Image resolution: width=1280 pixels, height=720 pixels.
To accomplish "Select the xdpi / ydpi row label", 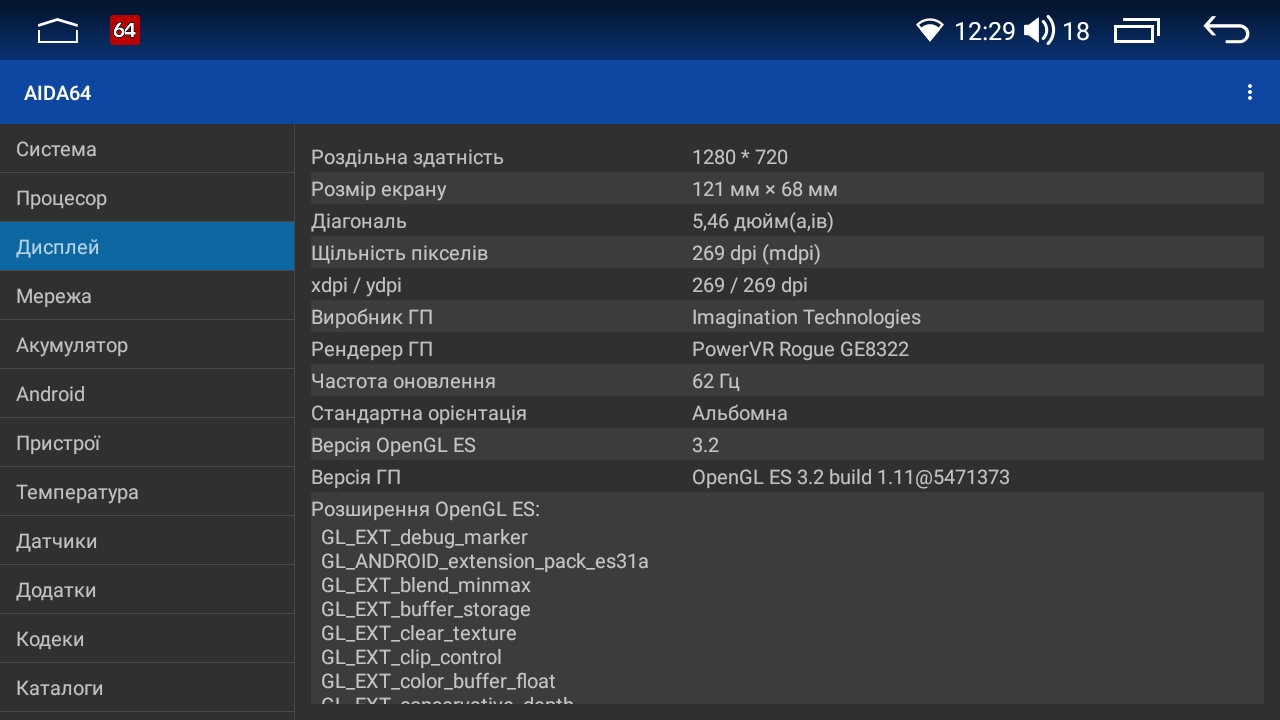I will (356, 285).
